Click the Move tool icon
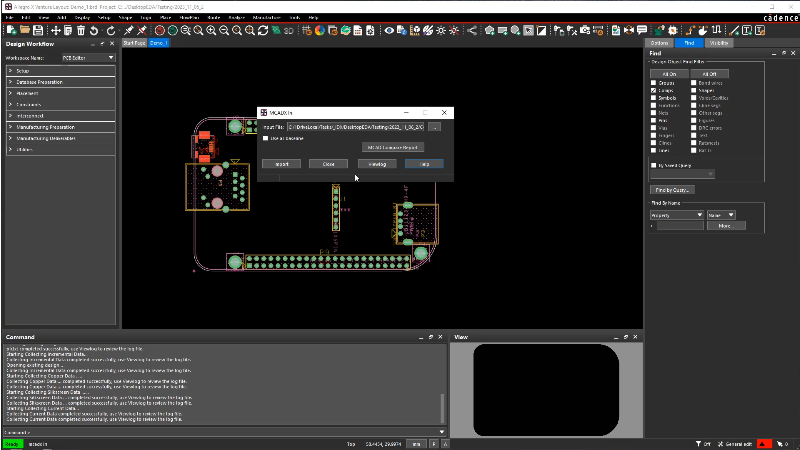This screenshot has height=450, width=800. (x=55, y=31)
